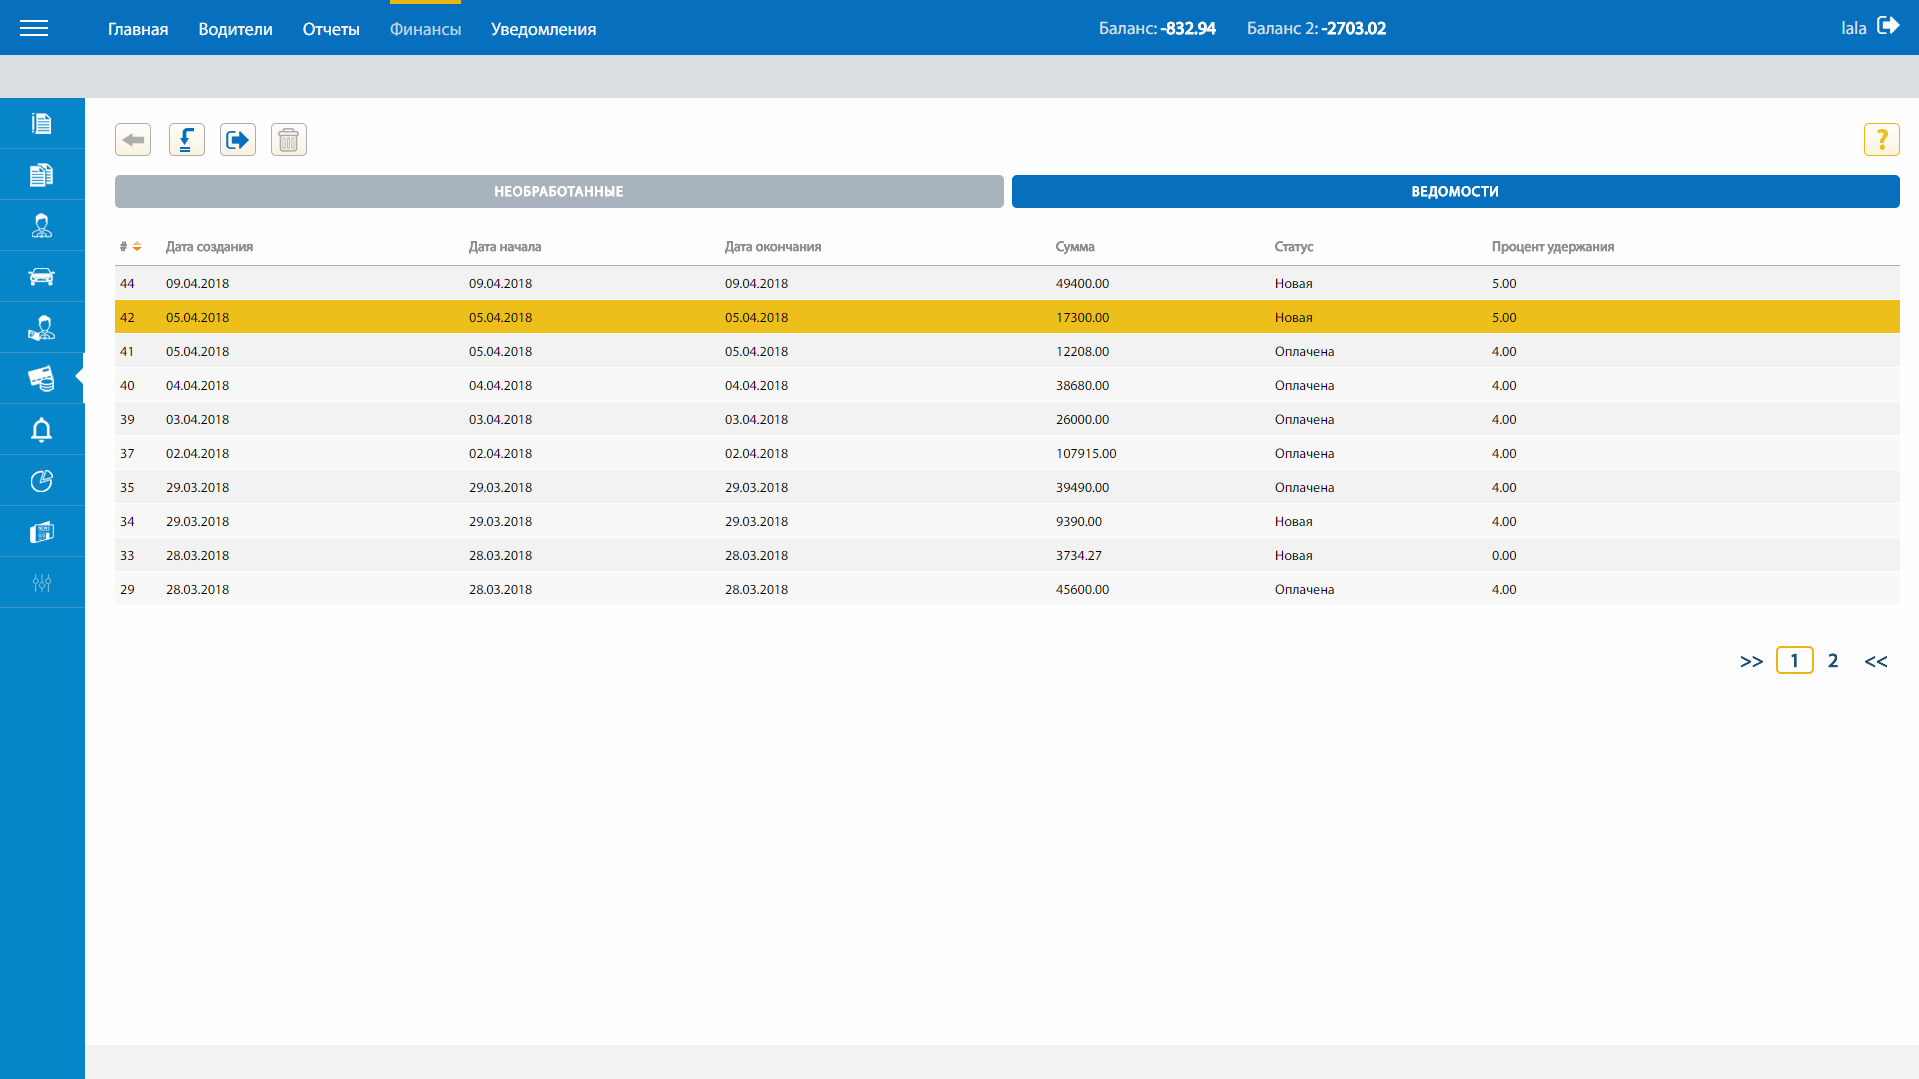1919x1079 pixels.
Task: Click the blue export arrow toolbar button
Action: 238,140
